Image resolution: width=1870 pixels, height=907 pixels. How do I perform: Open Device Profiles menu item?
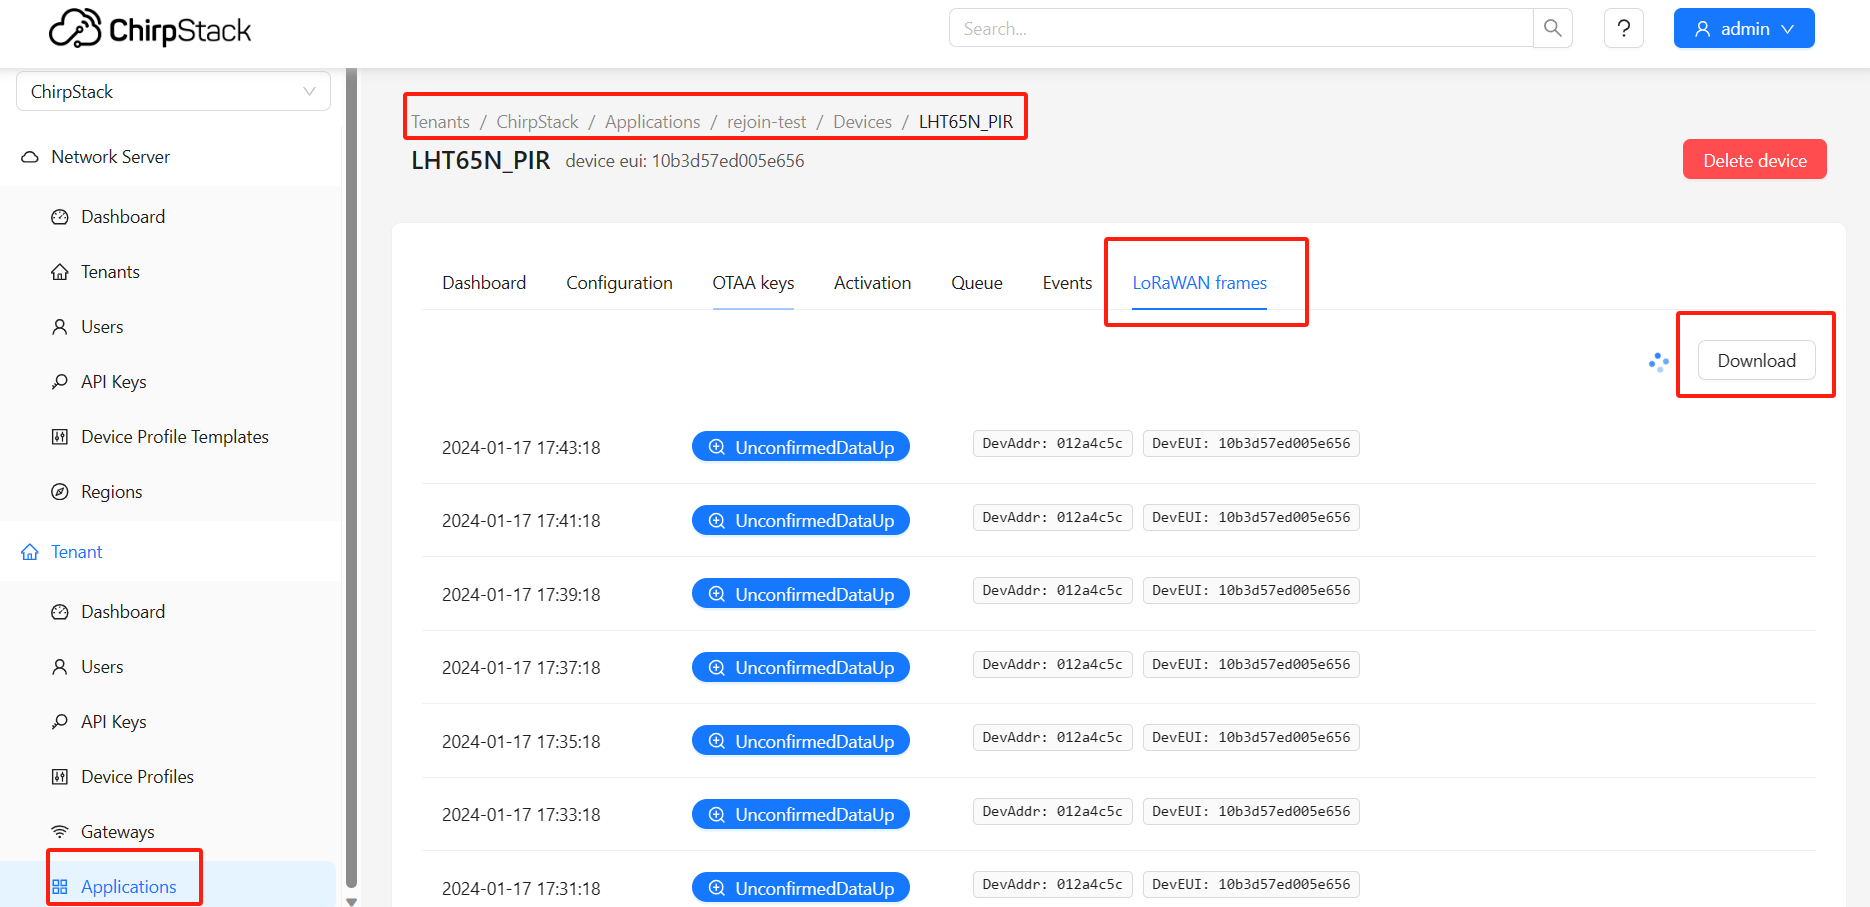click(x=137, y=777)
